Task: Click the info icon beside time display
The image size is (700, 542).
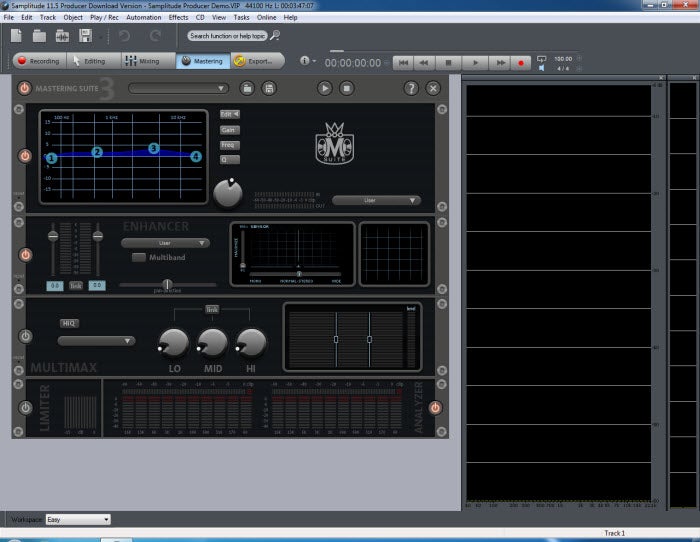Action: click(x=304, y=60)
